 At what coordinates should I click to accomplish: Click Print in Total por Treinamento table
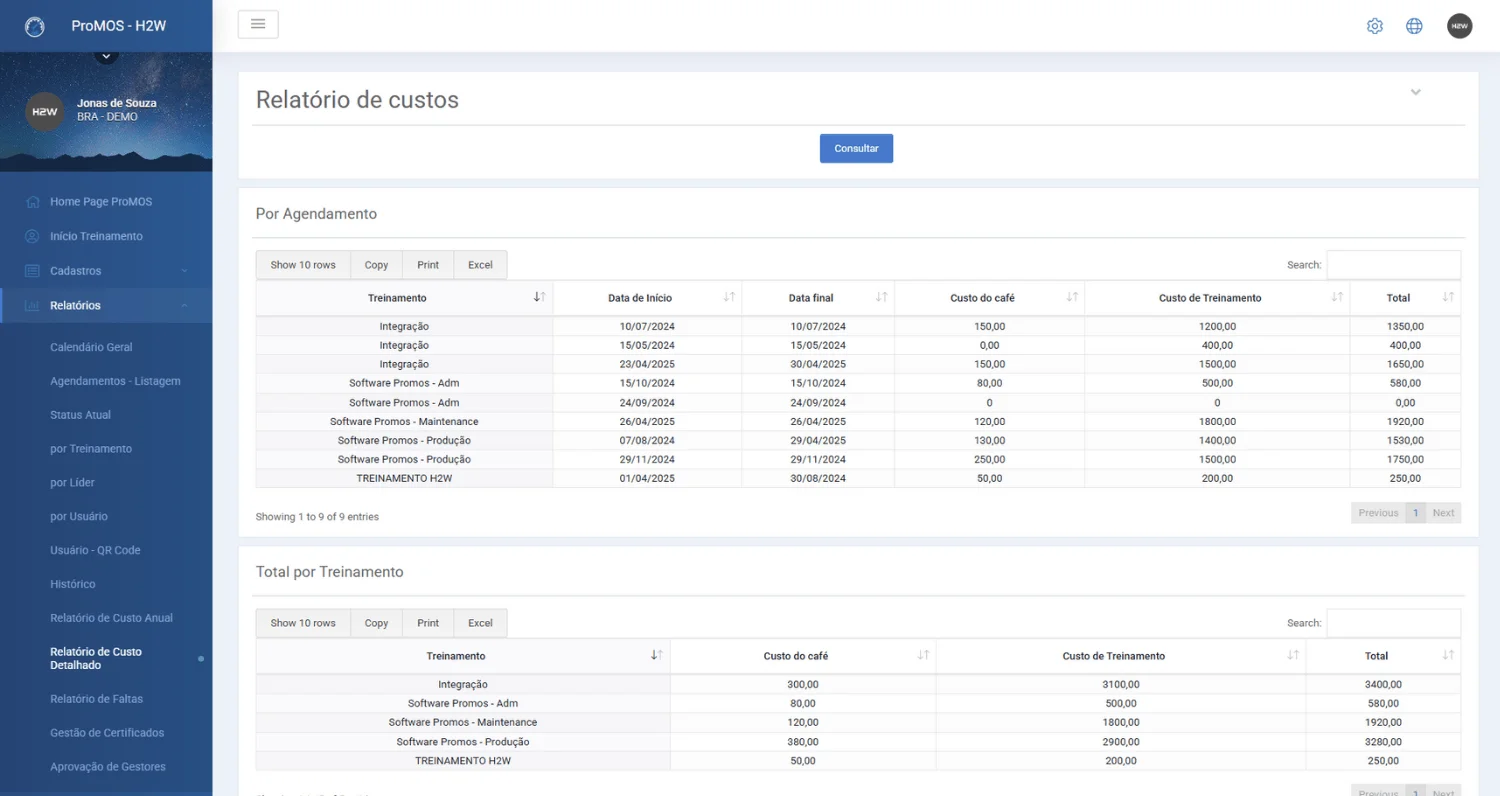tap(428, 623)
